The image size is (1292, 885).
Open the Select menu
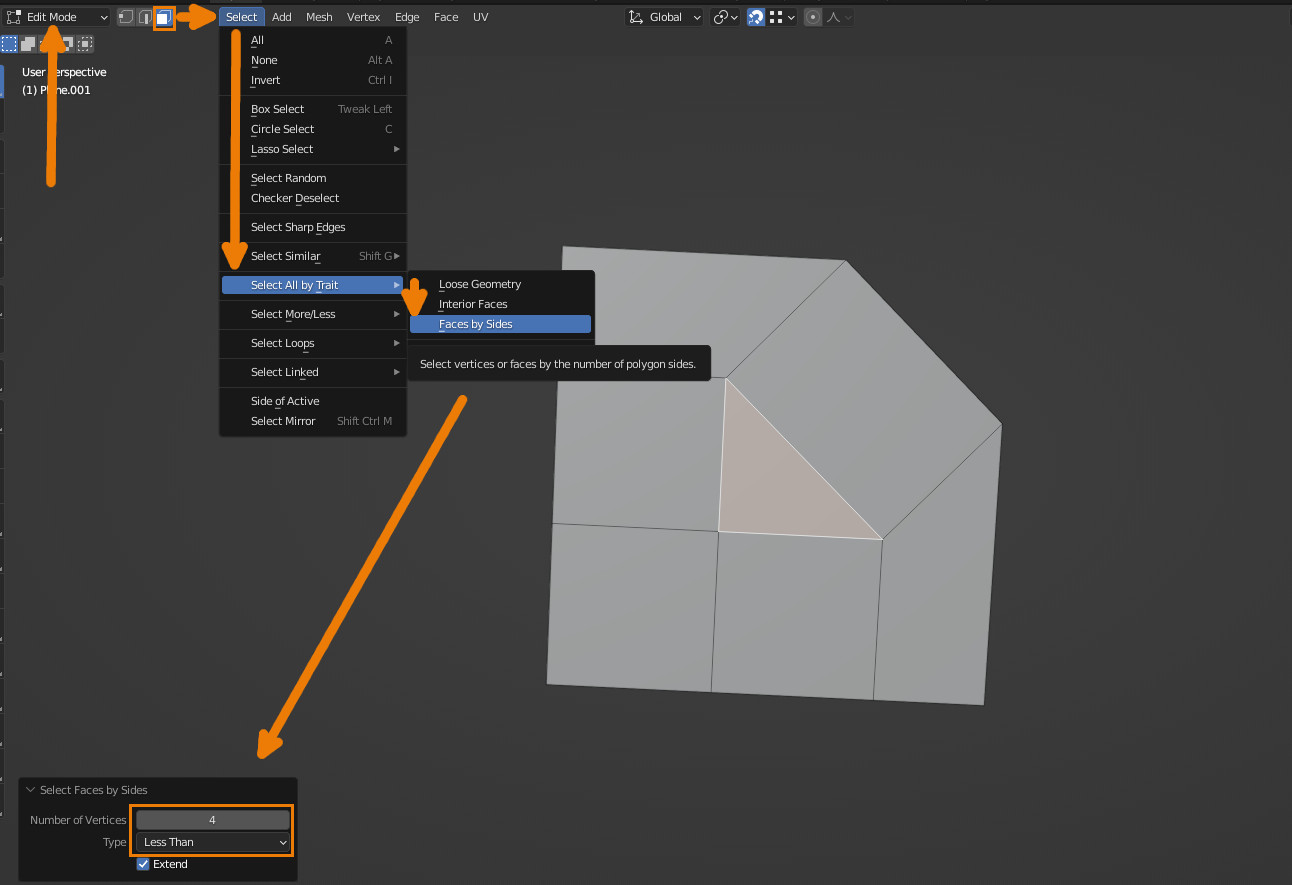point(241,17)
